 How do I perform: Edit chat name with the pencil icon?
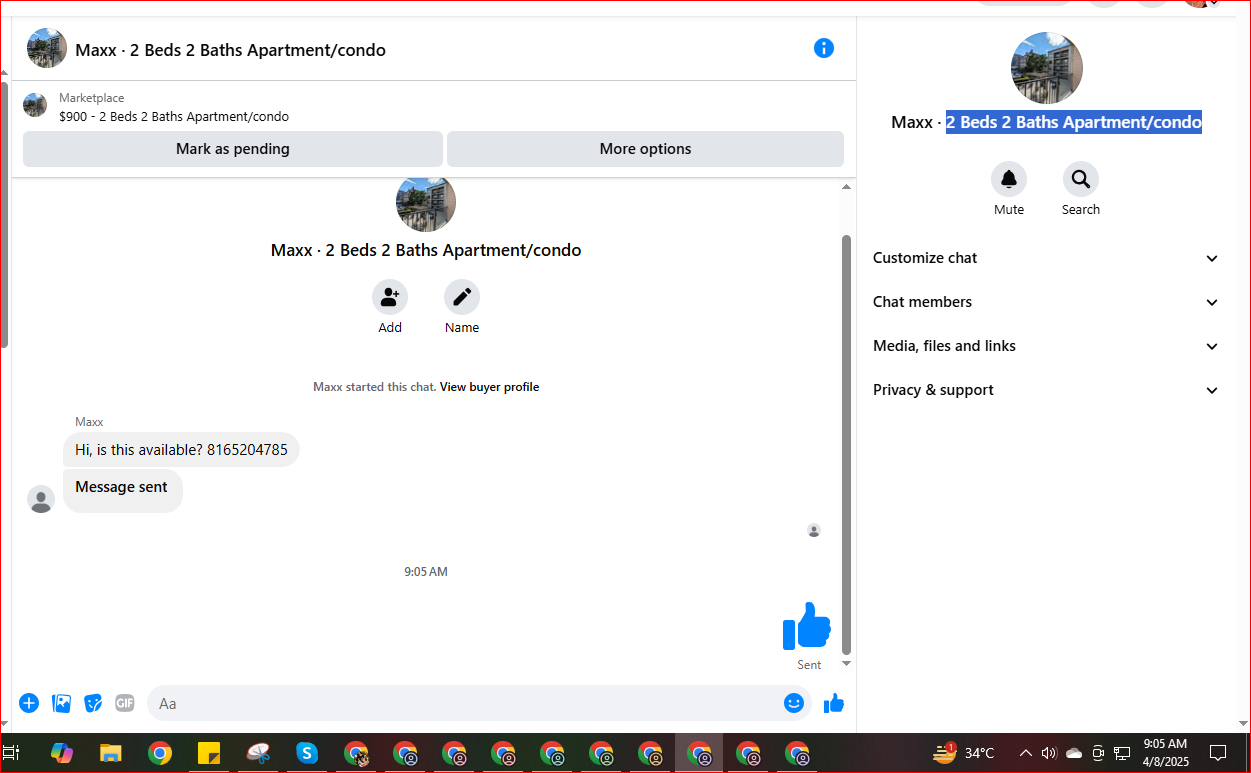(462, 297)
